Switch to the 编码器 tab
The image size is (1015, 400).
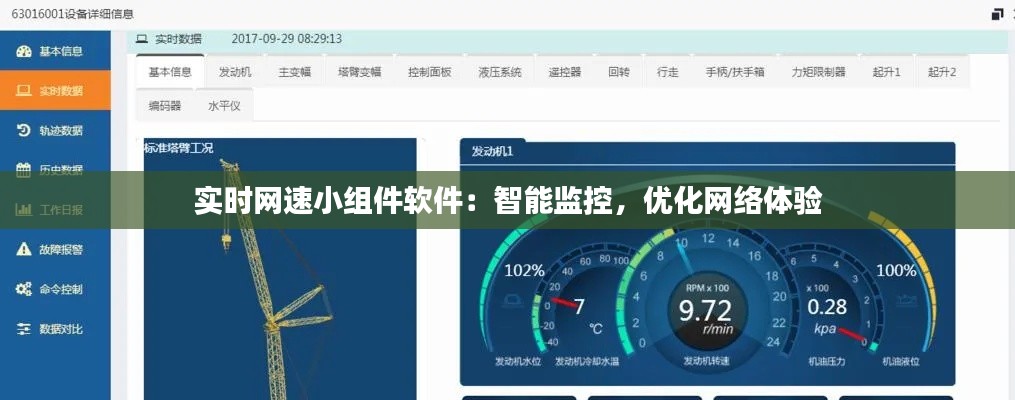(x=165, y=106)
